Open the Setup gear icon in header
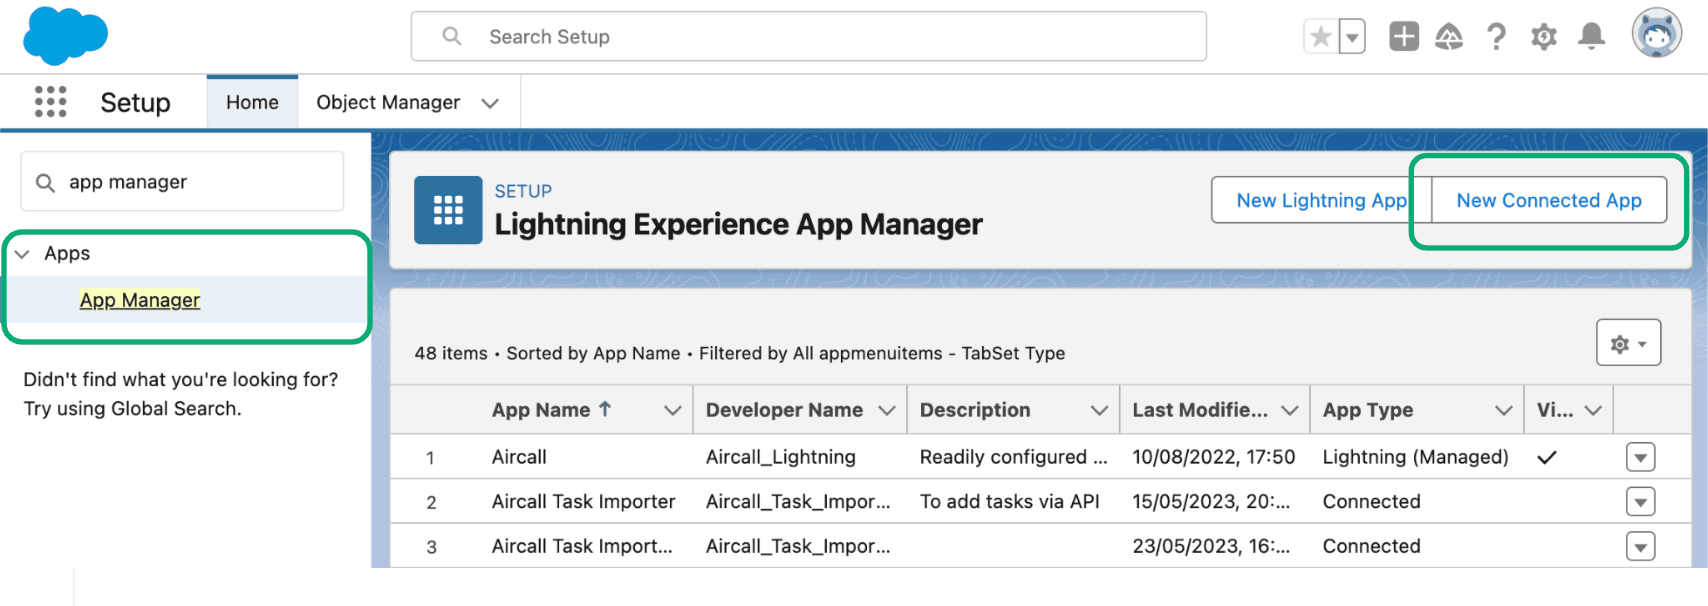Screen dimensions: 1708x606 [1543, 37]
